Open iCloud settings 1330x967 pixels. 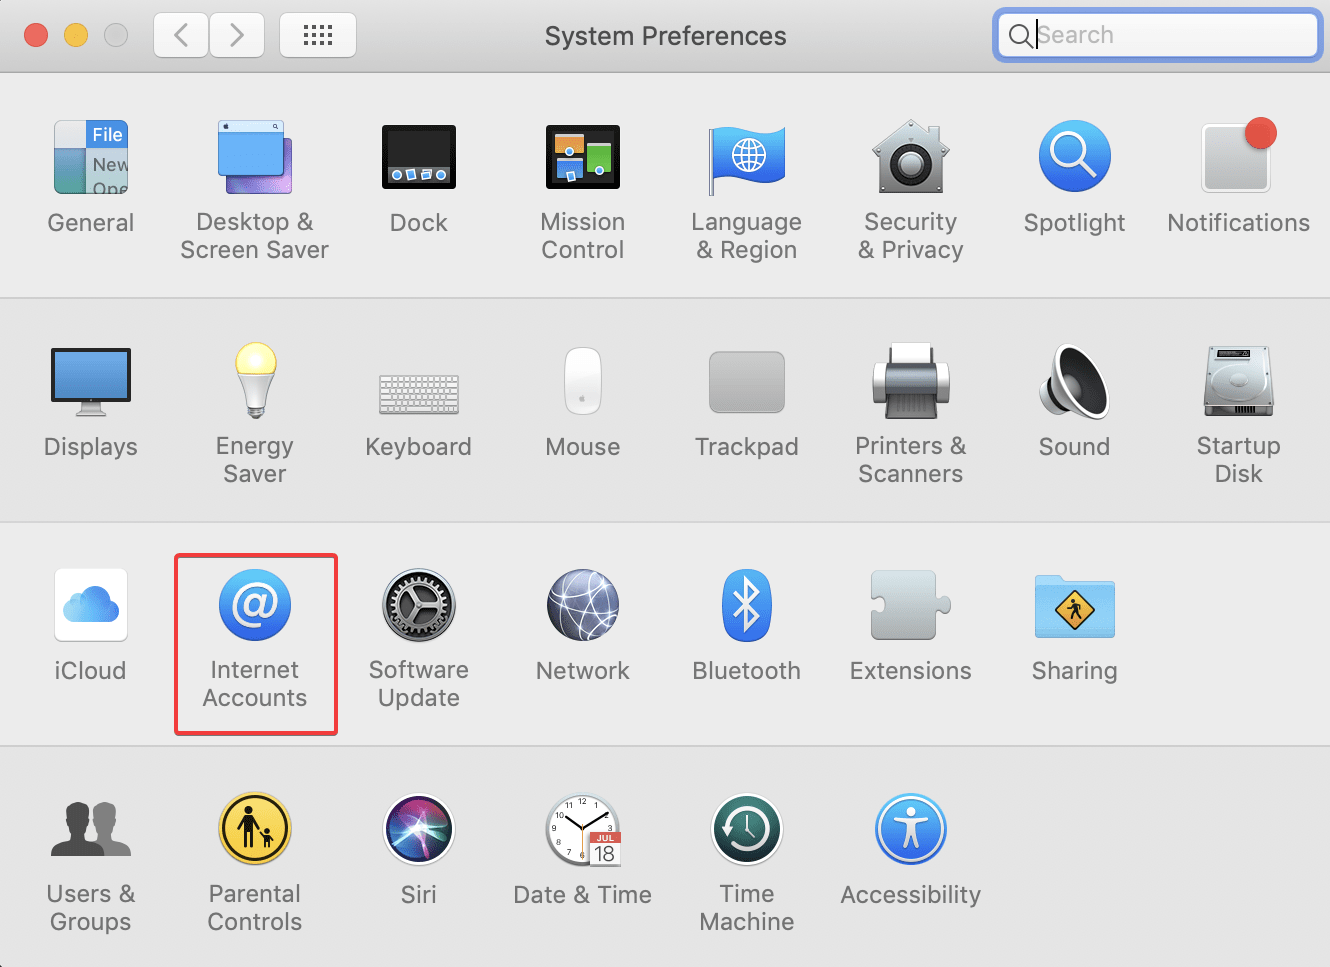pyautogui.click(x=90, y=625)
